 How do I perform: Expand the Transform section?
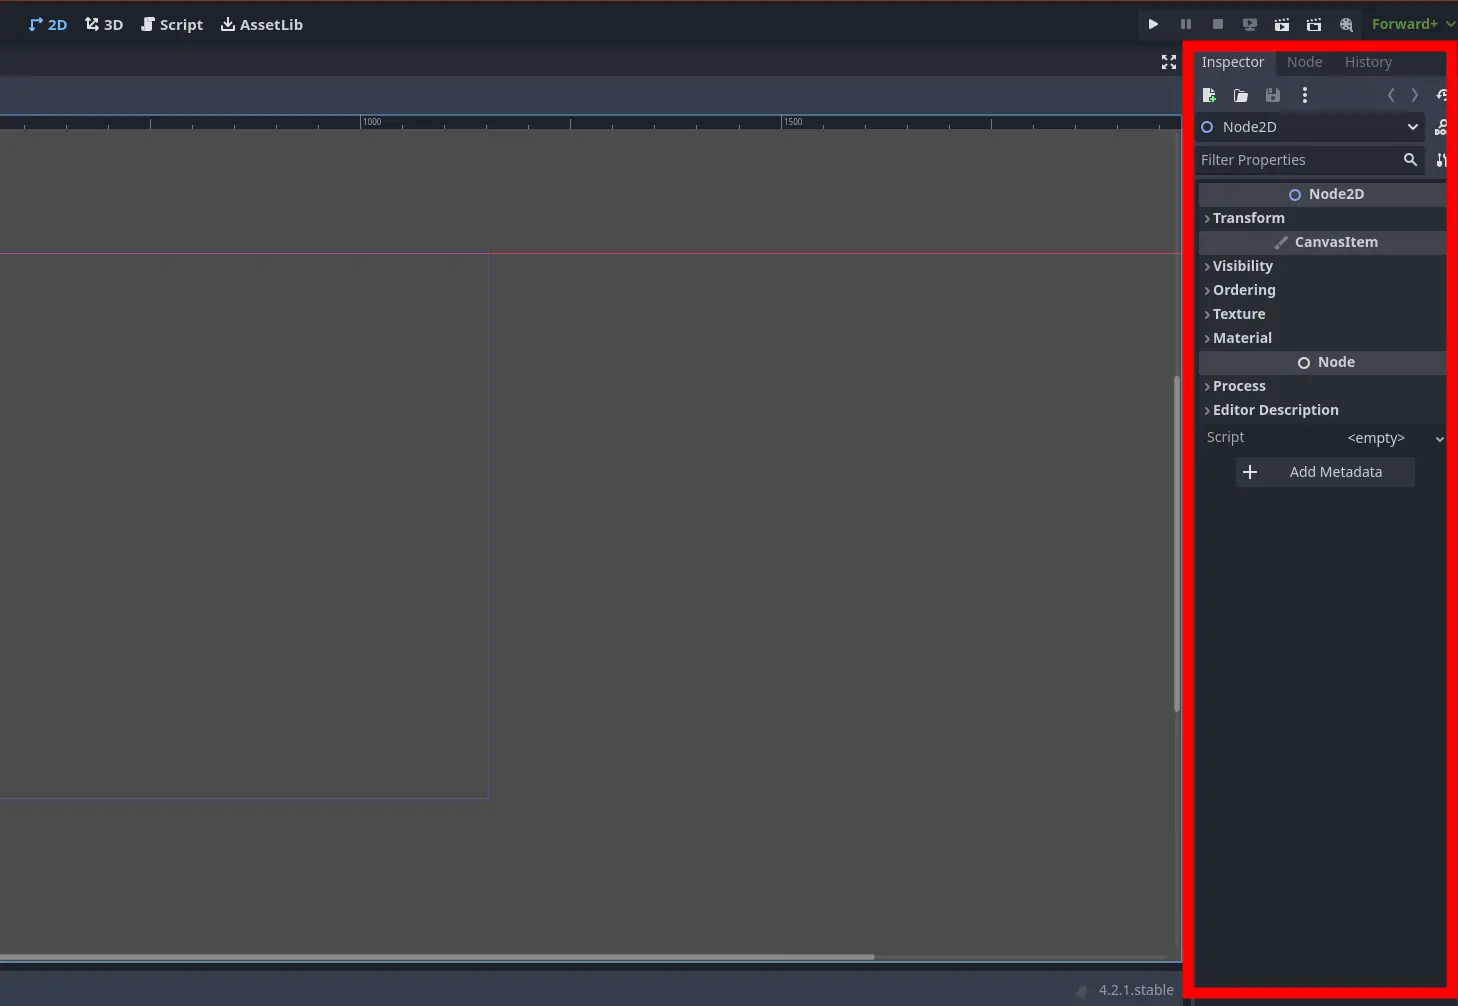[1248, 218]
